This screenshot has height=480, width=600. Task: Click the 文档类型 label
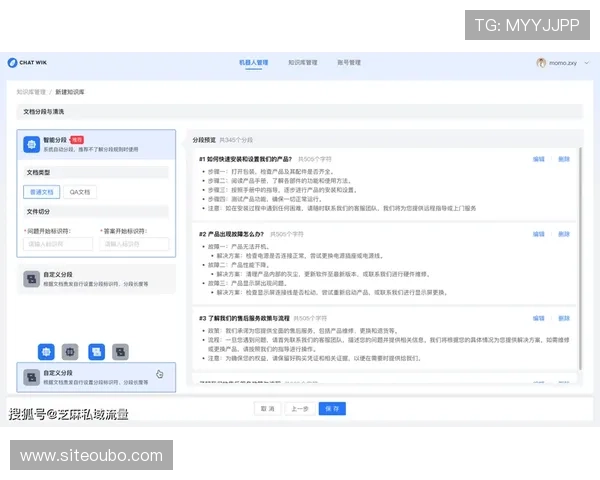[x=38, y=172]
